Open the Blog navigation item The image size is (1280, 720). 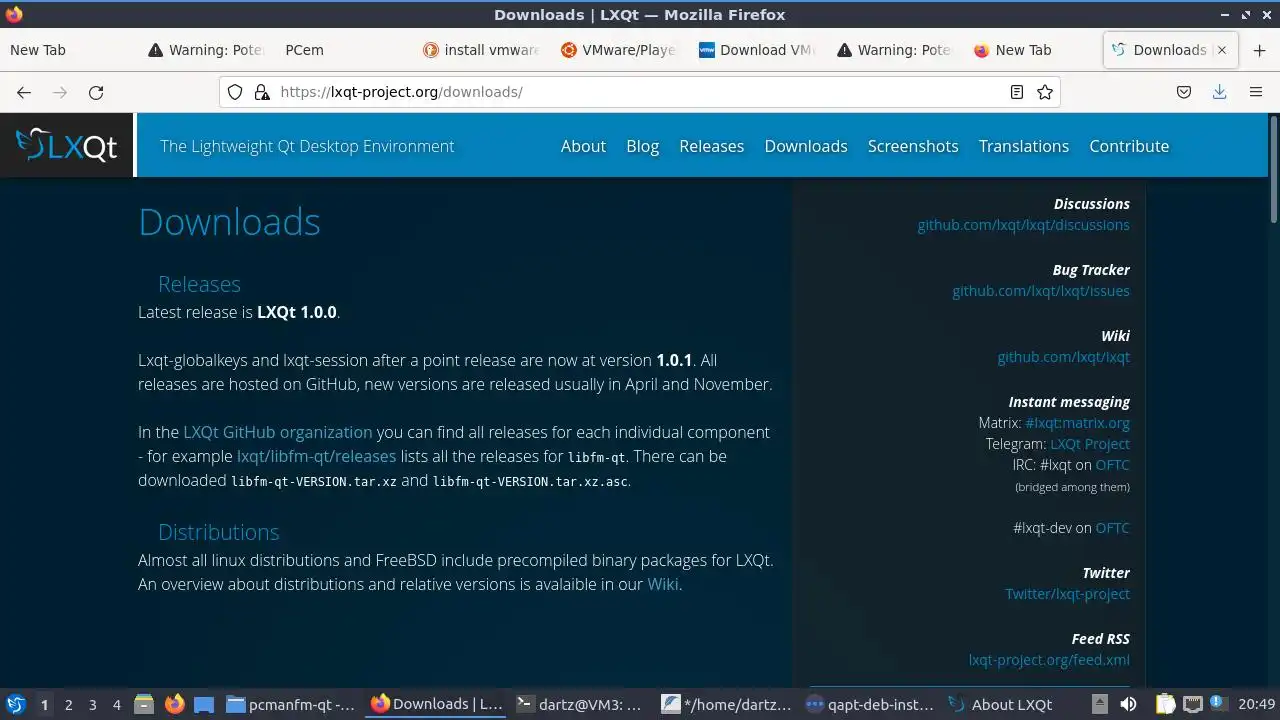642,146
